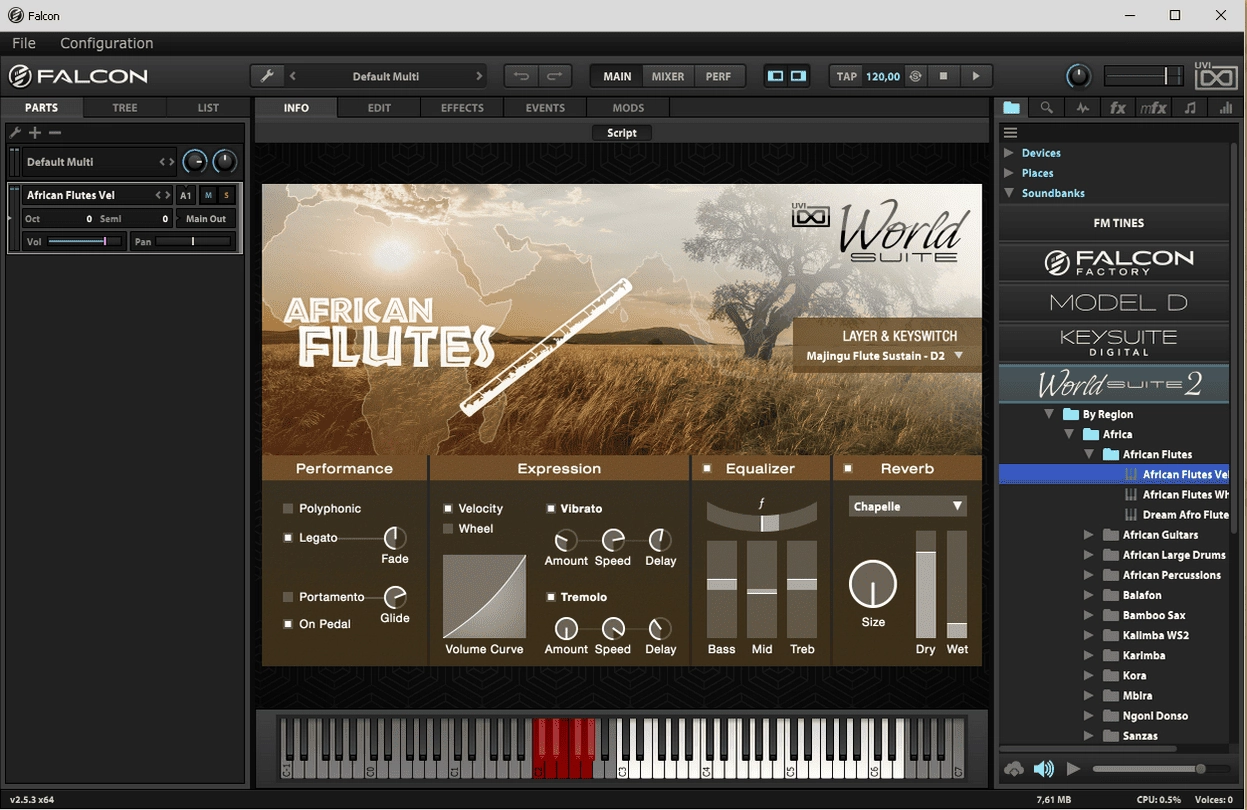Open the search magnifier tab in browser

[x=1047, y=108]
